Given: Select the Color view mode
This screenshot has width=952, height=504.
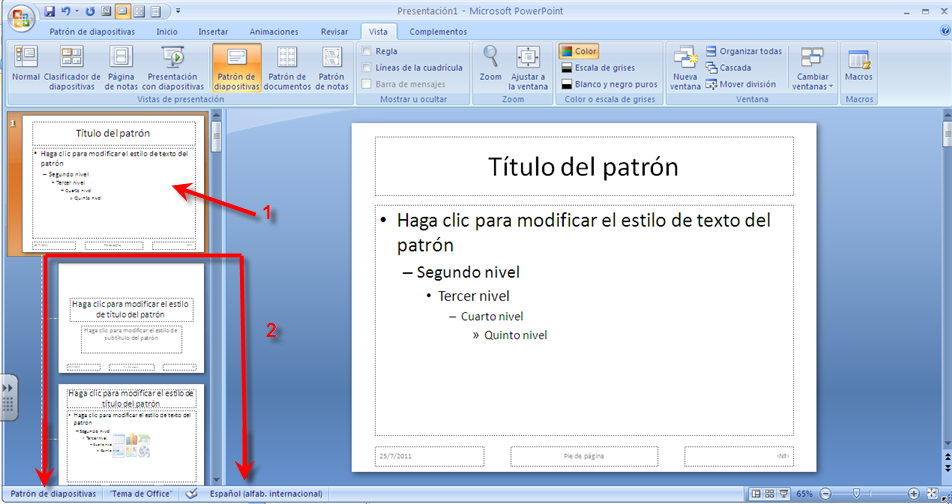Looking at the screenshot, I should point(579,51).
